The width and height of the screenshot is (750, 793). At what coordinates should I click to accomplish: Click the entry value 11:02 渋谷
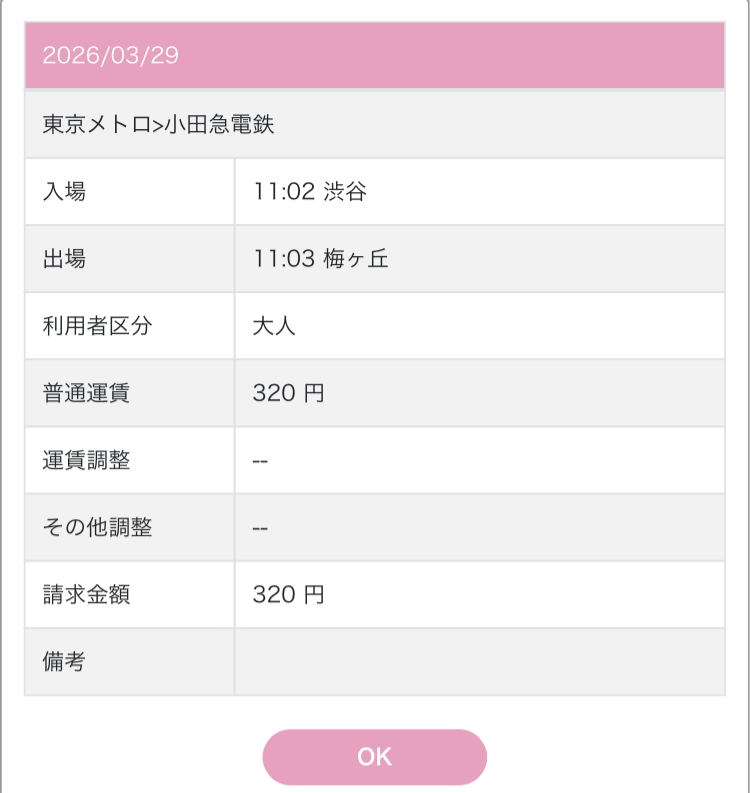coord(310,191)
